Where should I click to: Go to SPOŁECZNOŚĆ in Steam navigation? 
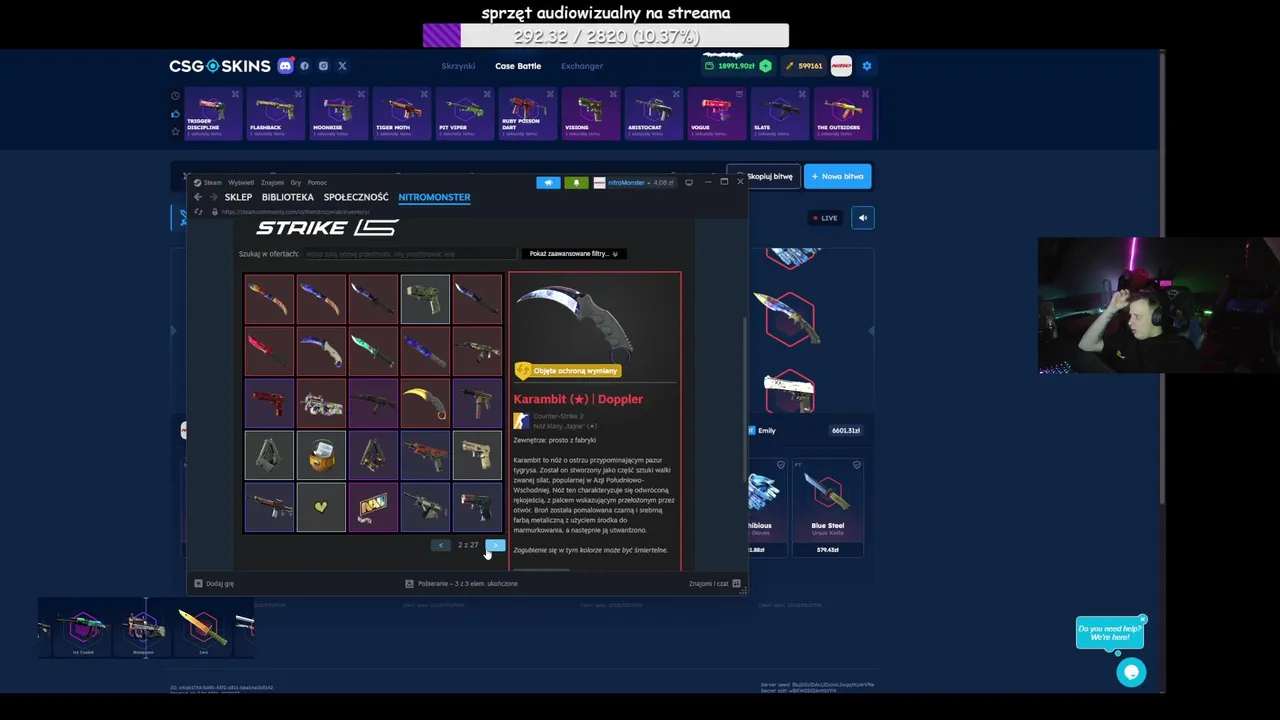[x=356, y=197]
